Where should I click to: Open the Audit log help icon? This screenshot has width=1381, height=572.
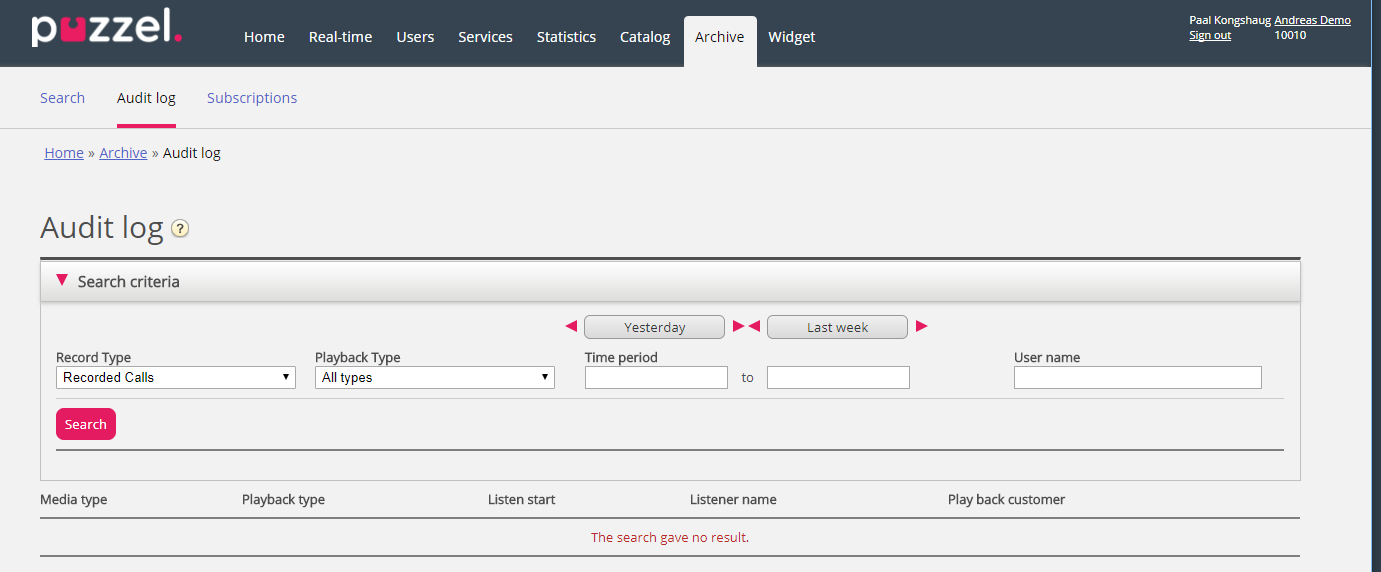pyautogui.click(x=180, y=229)
